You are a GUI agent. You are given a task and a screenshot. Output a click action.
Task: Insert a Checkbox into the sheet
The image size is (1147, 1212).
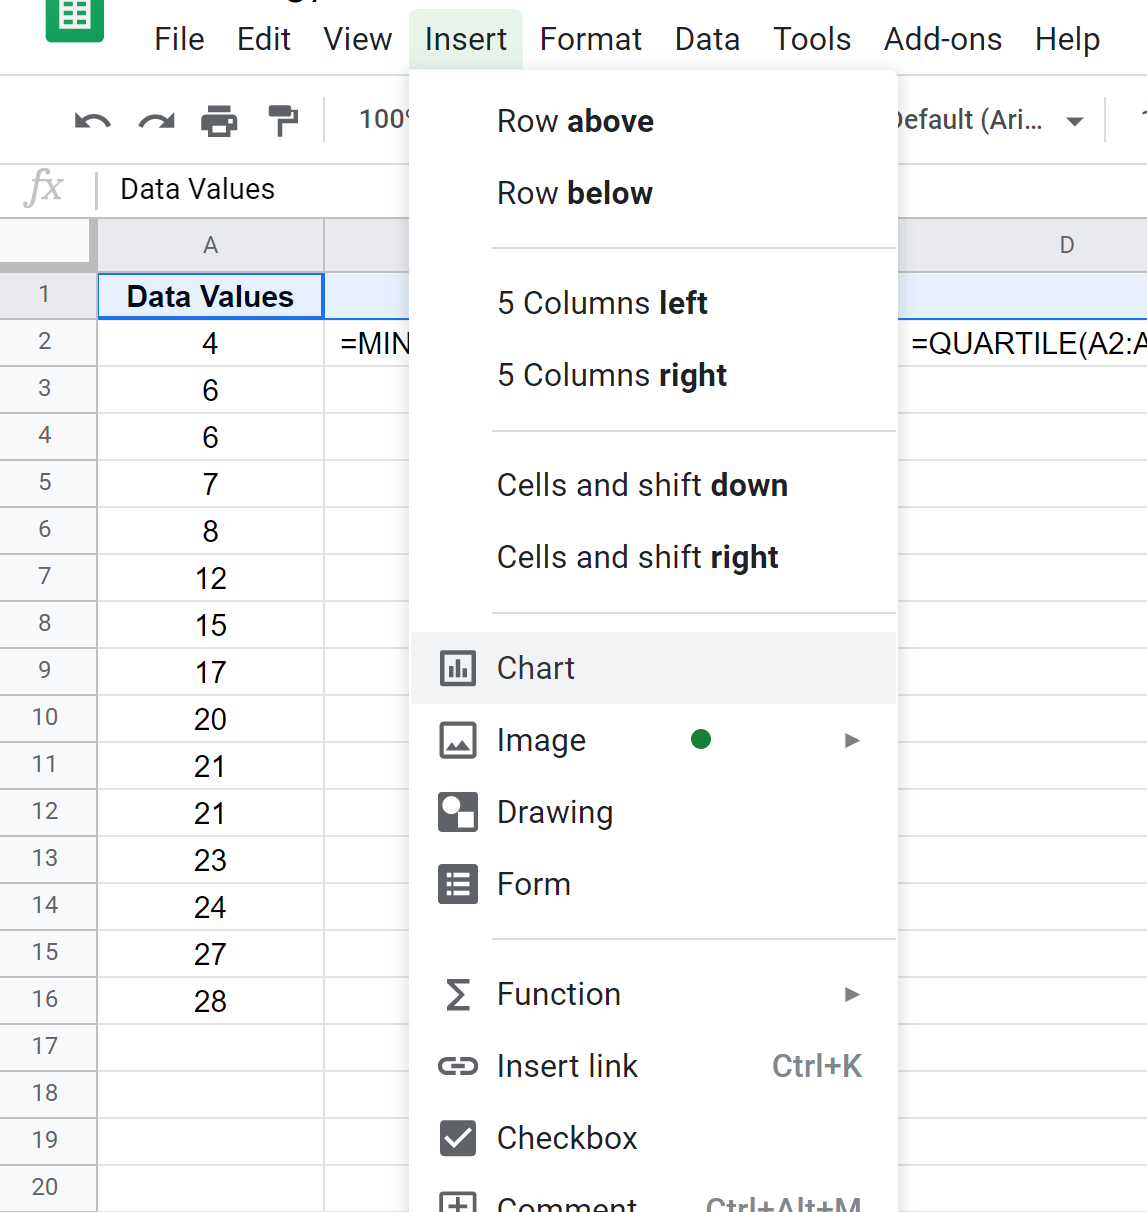(566, 1138)
